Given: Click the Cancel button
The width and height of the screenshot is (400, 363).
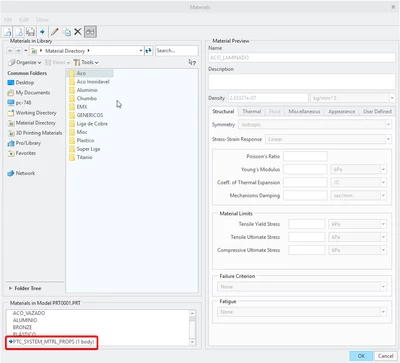Looking at the screenshot, I should point(385,356).
